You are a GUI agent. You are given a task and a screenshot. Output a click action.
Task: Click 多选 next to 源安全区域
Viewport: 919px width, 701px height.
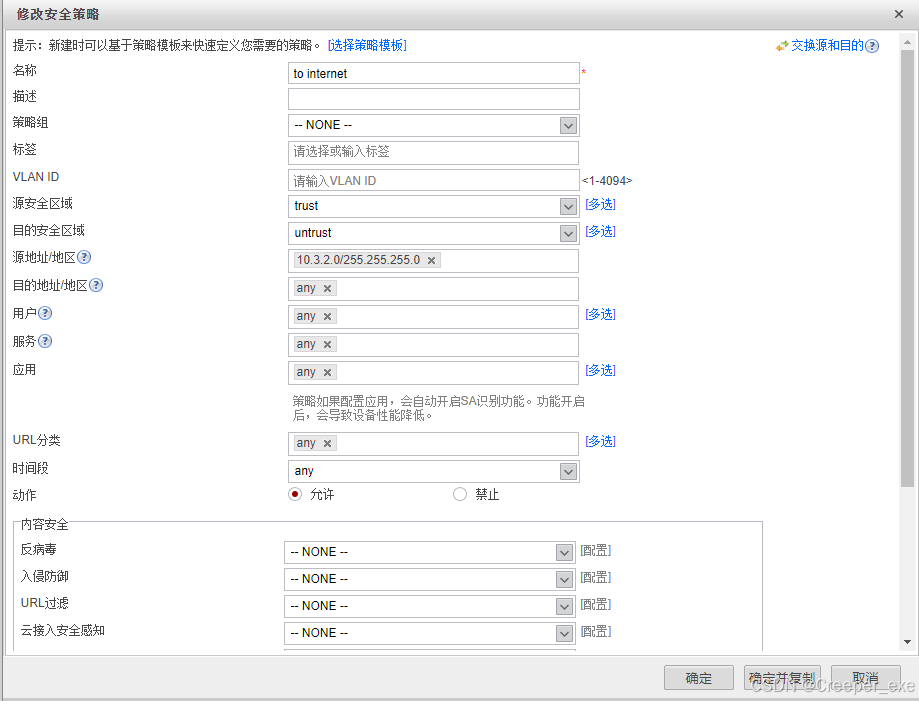(600, 204)
